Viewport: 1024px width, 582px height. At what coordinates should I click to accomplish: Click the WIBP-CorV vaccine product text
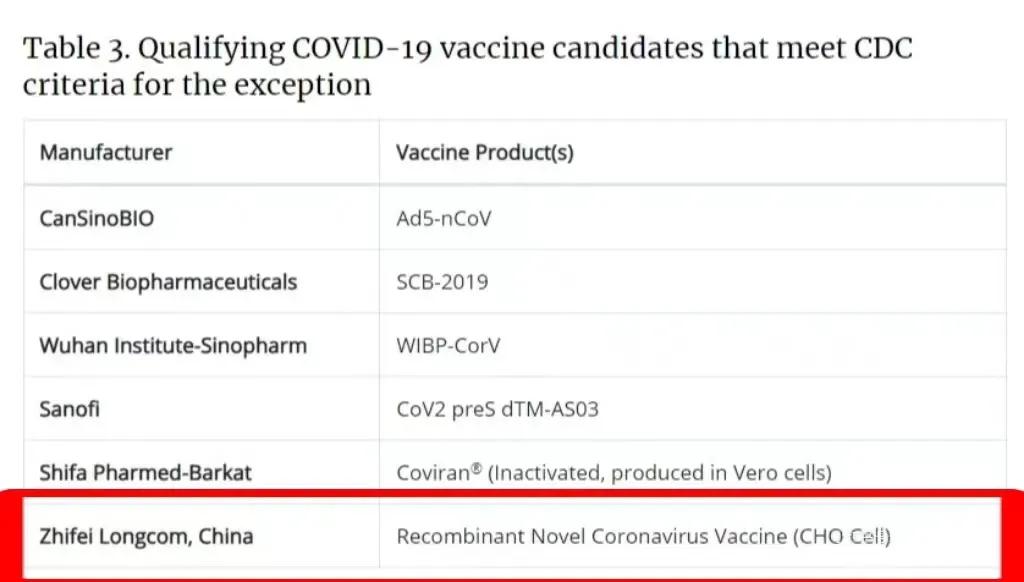(x=448, y=346)
